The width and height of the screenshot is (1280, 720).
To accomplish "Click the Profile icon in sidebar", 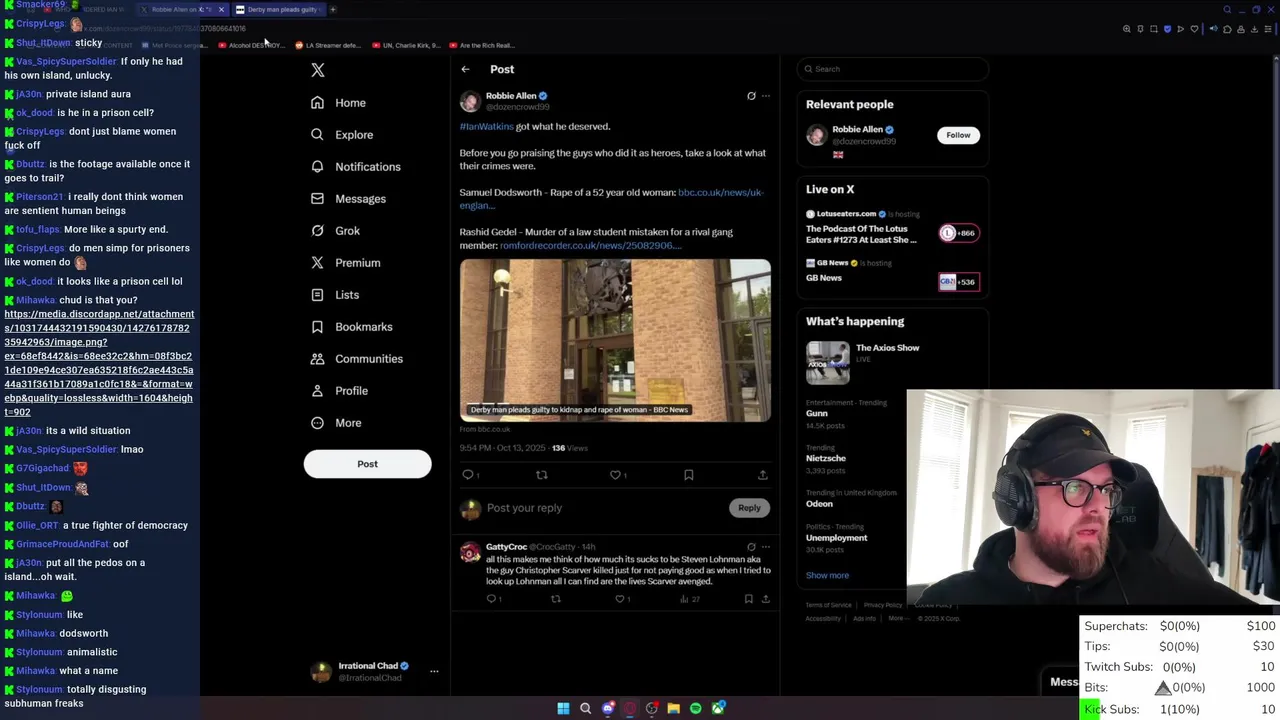I will 317,391.
